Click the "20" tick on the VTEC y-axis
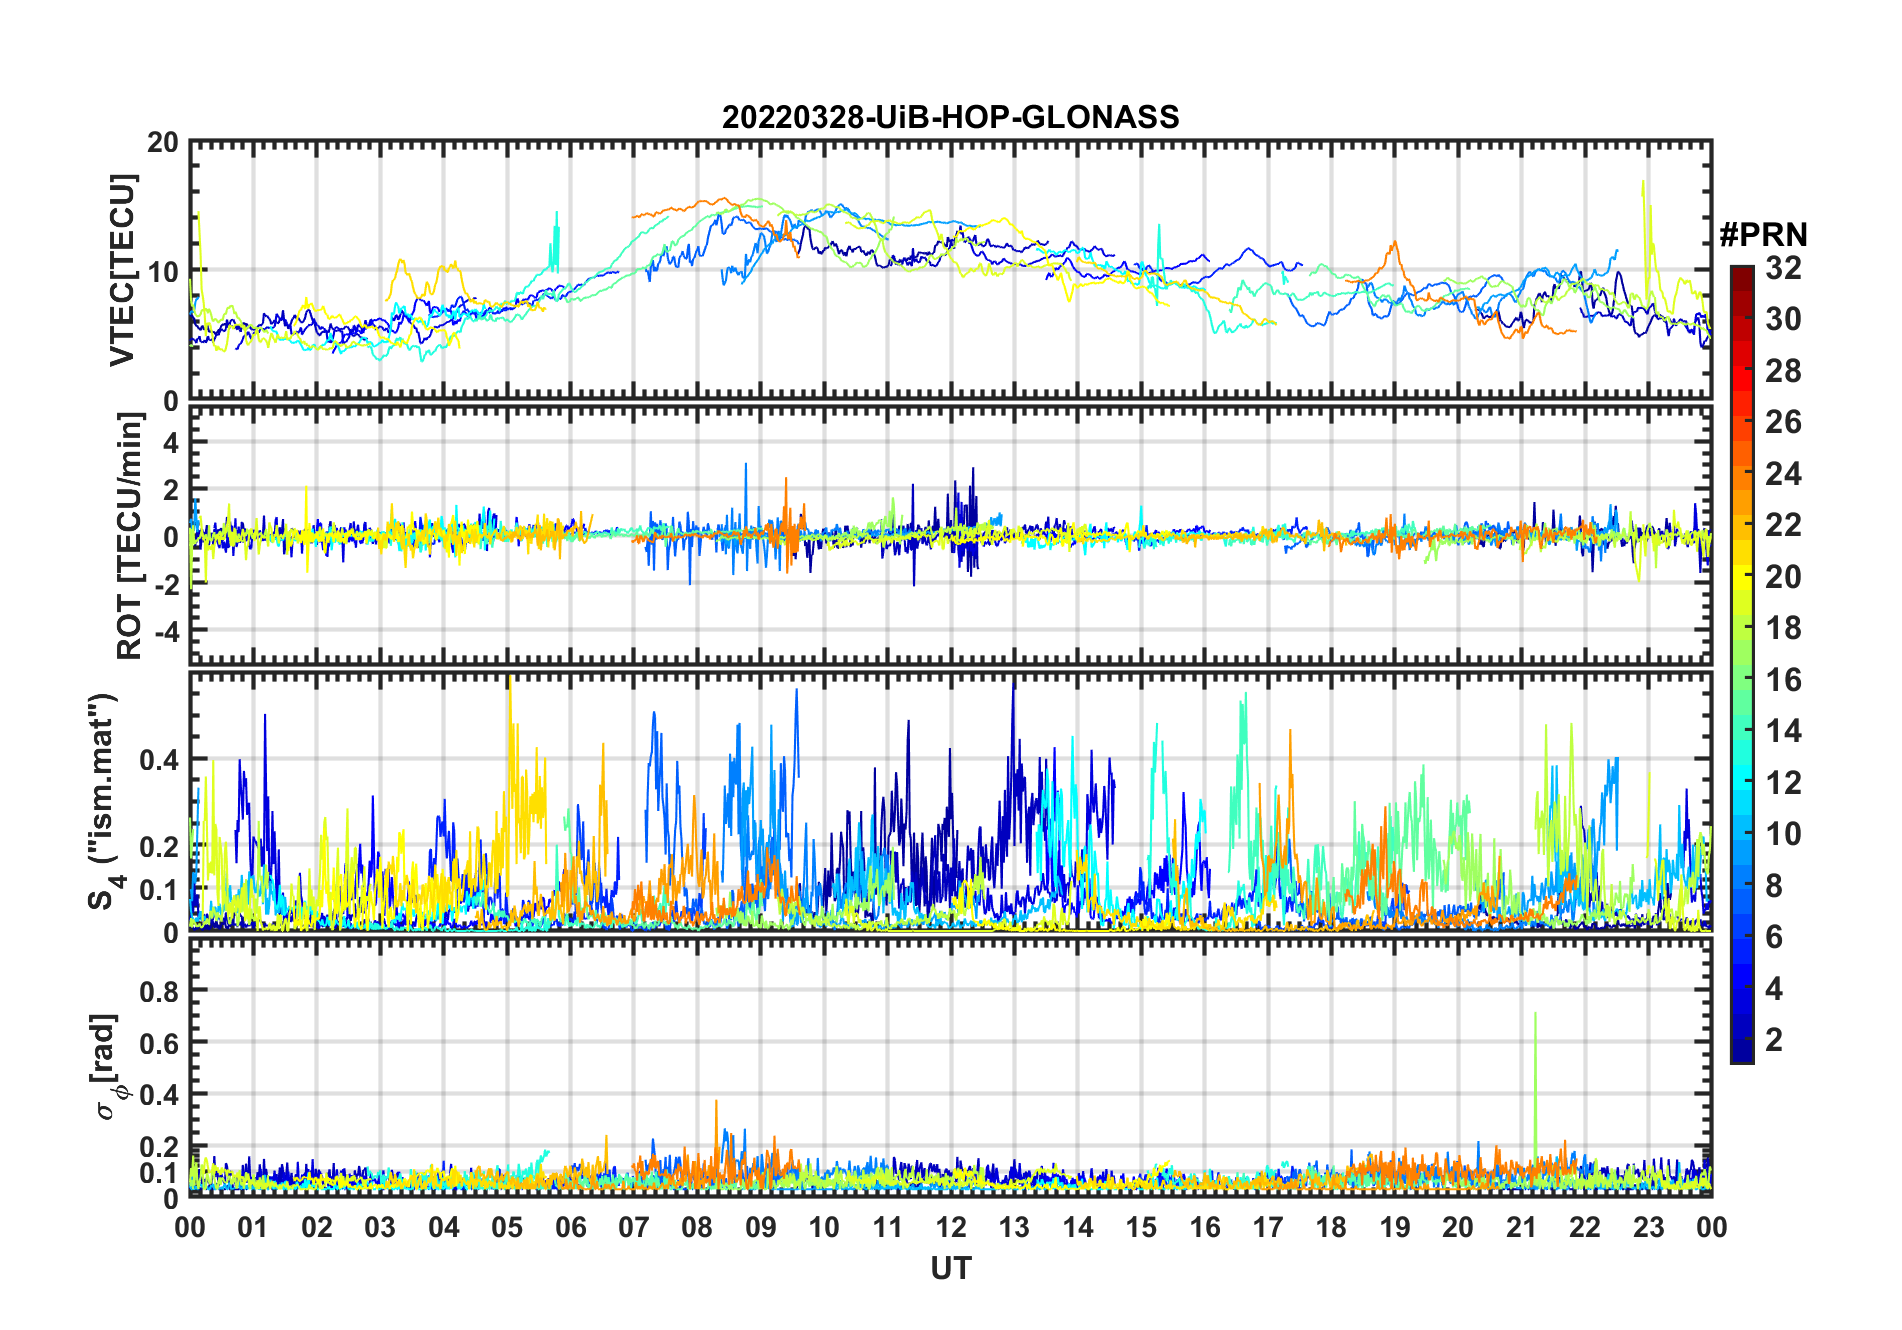Screen dimensions: 1902x1330 (163, 142)
